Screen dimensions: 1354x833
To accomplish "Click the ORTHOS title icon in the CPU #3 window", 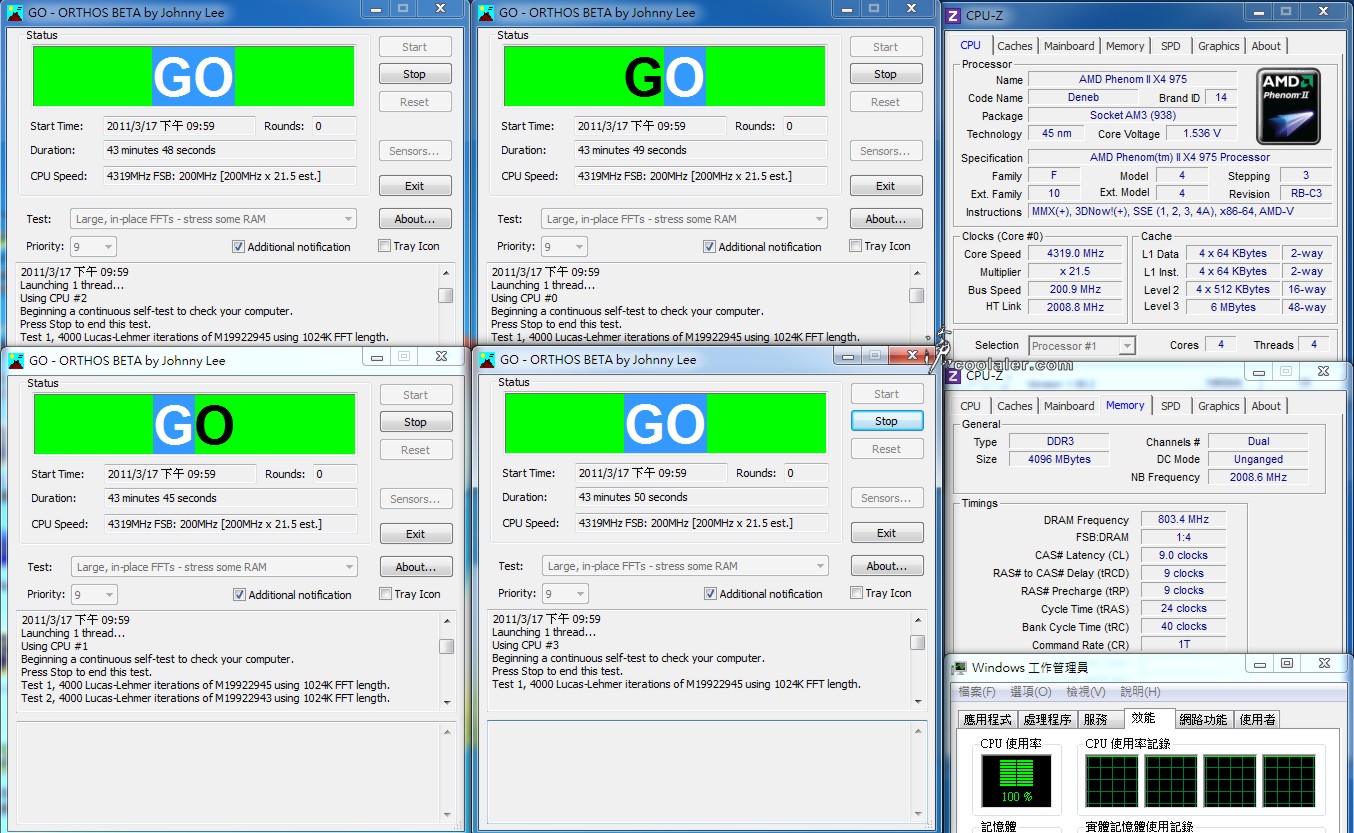I will click(x=487, y=360).
